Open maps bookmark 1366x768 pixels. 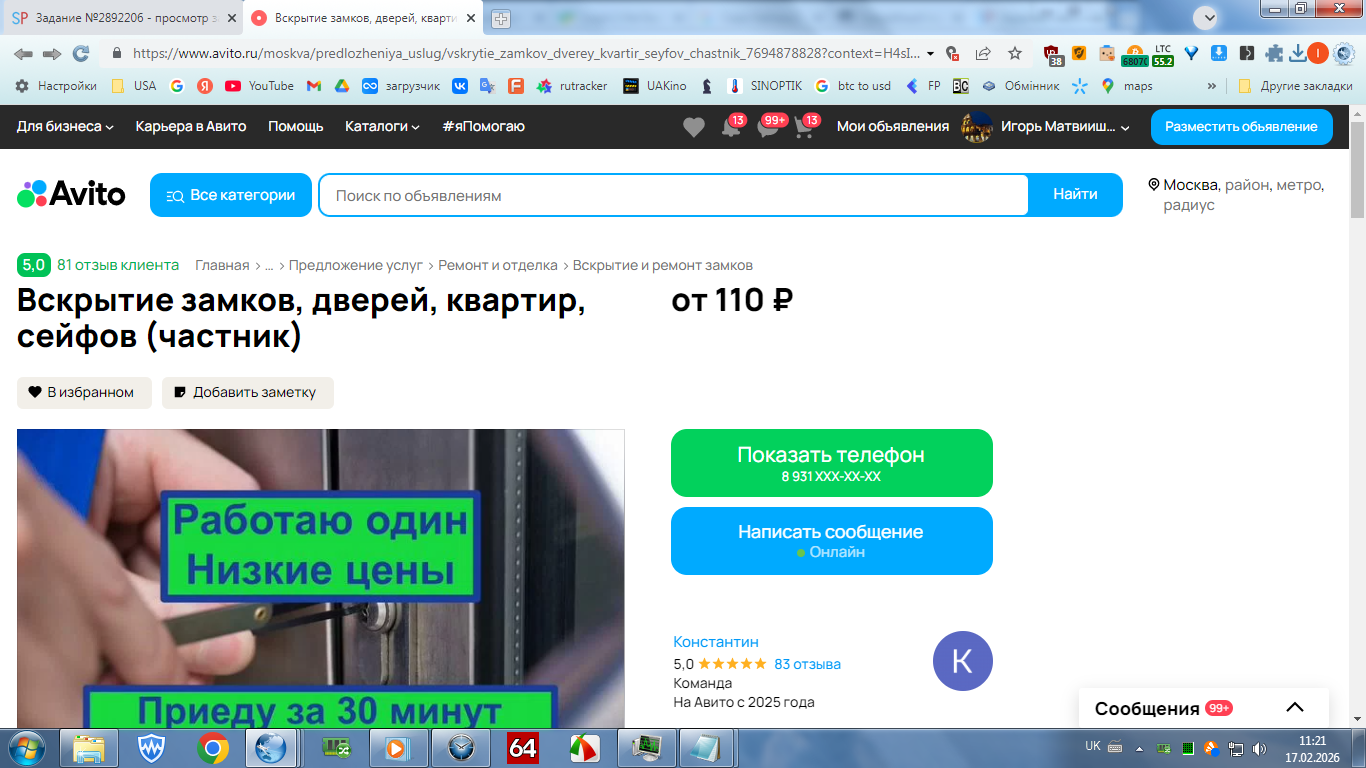coord(1127,86)
